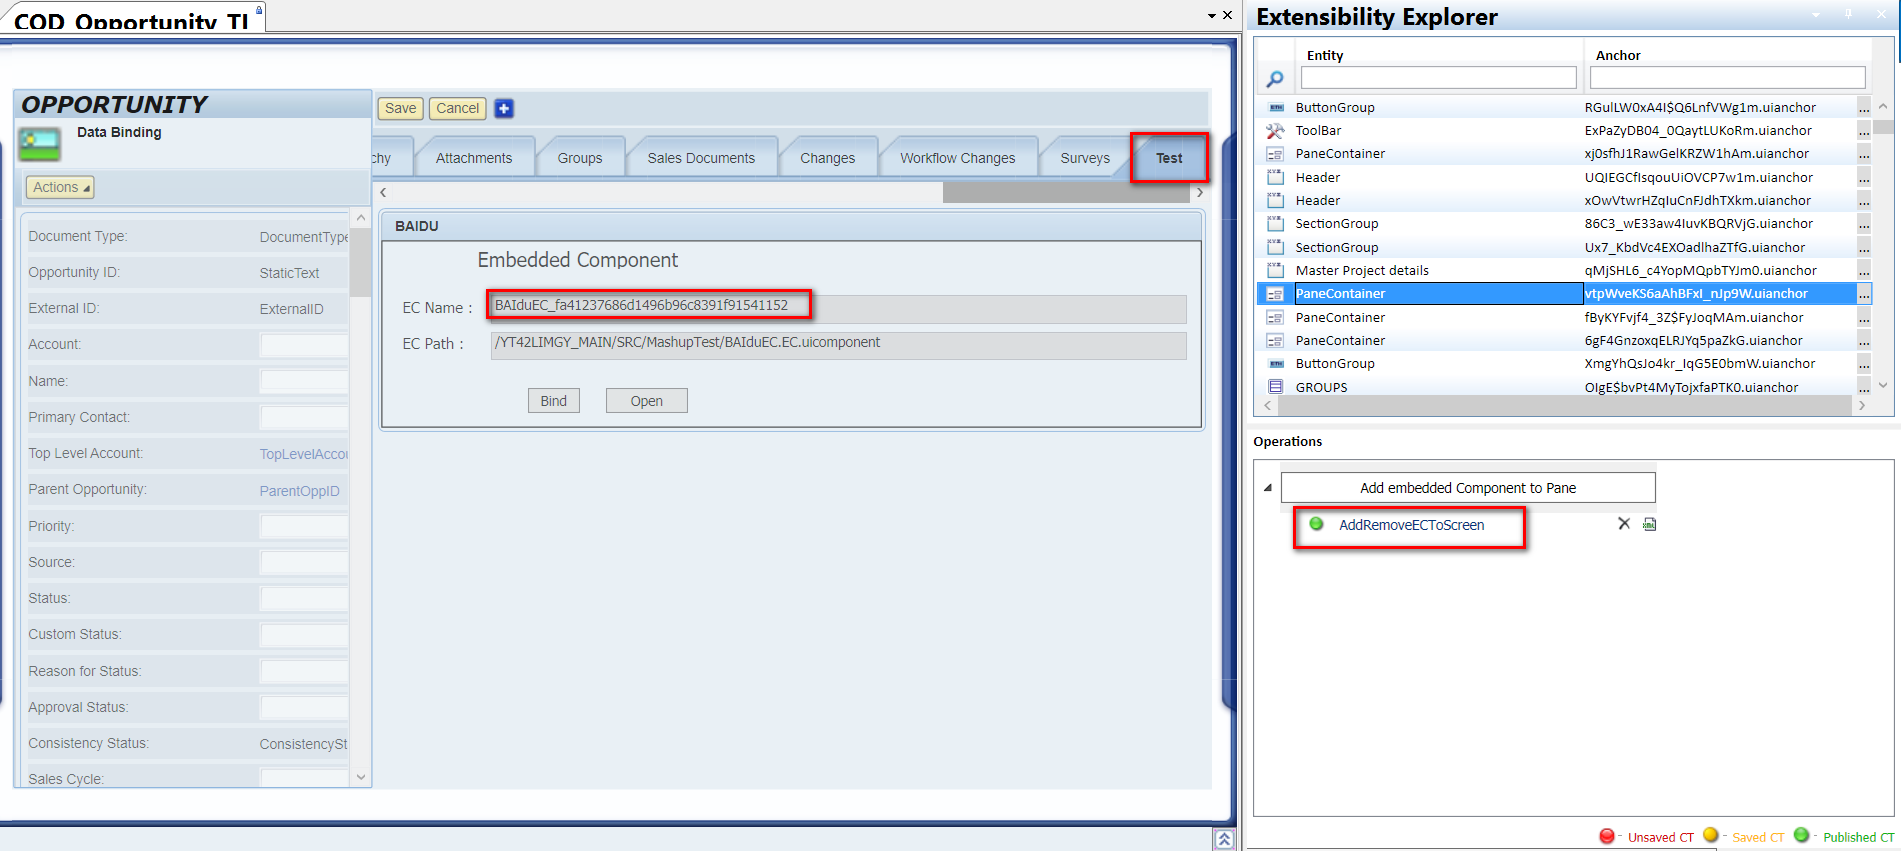Click ellipsis button on ToolBar anchor row
1901x851 pixels.
(1864, 131)
